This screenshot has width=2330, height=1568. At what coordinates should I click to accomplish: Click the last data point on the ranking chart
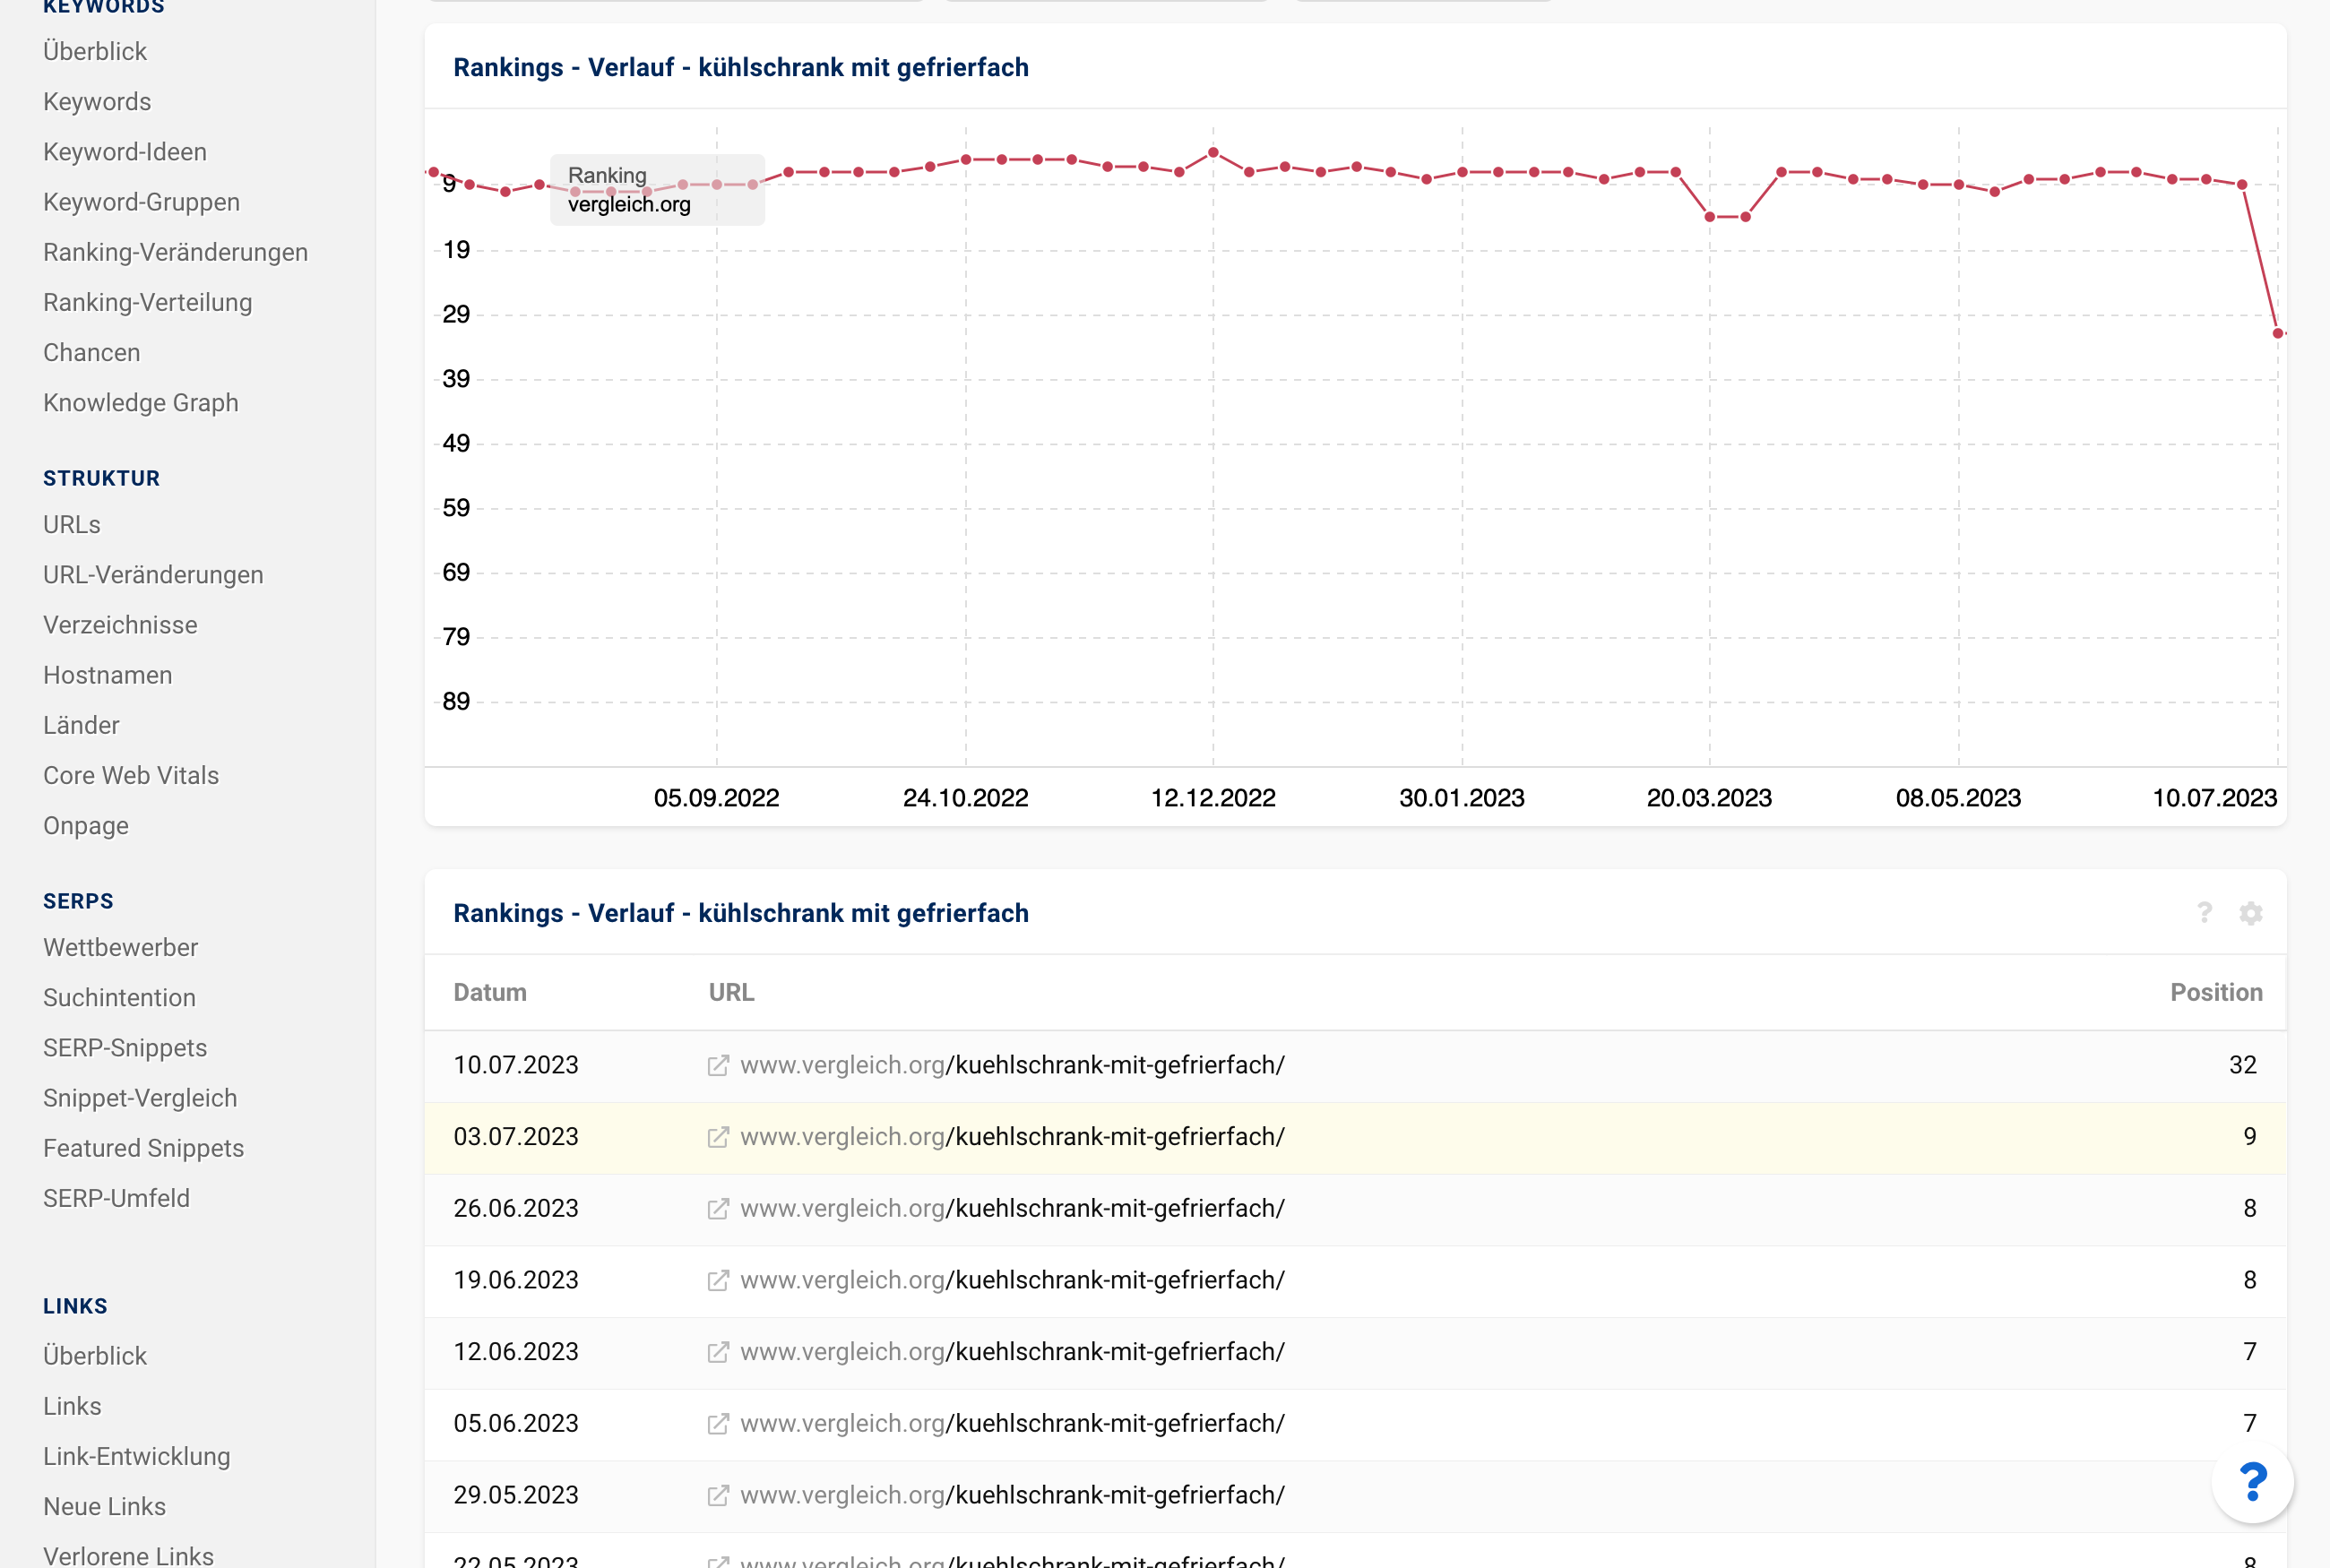(2278, 333)
